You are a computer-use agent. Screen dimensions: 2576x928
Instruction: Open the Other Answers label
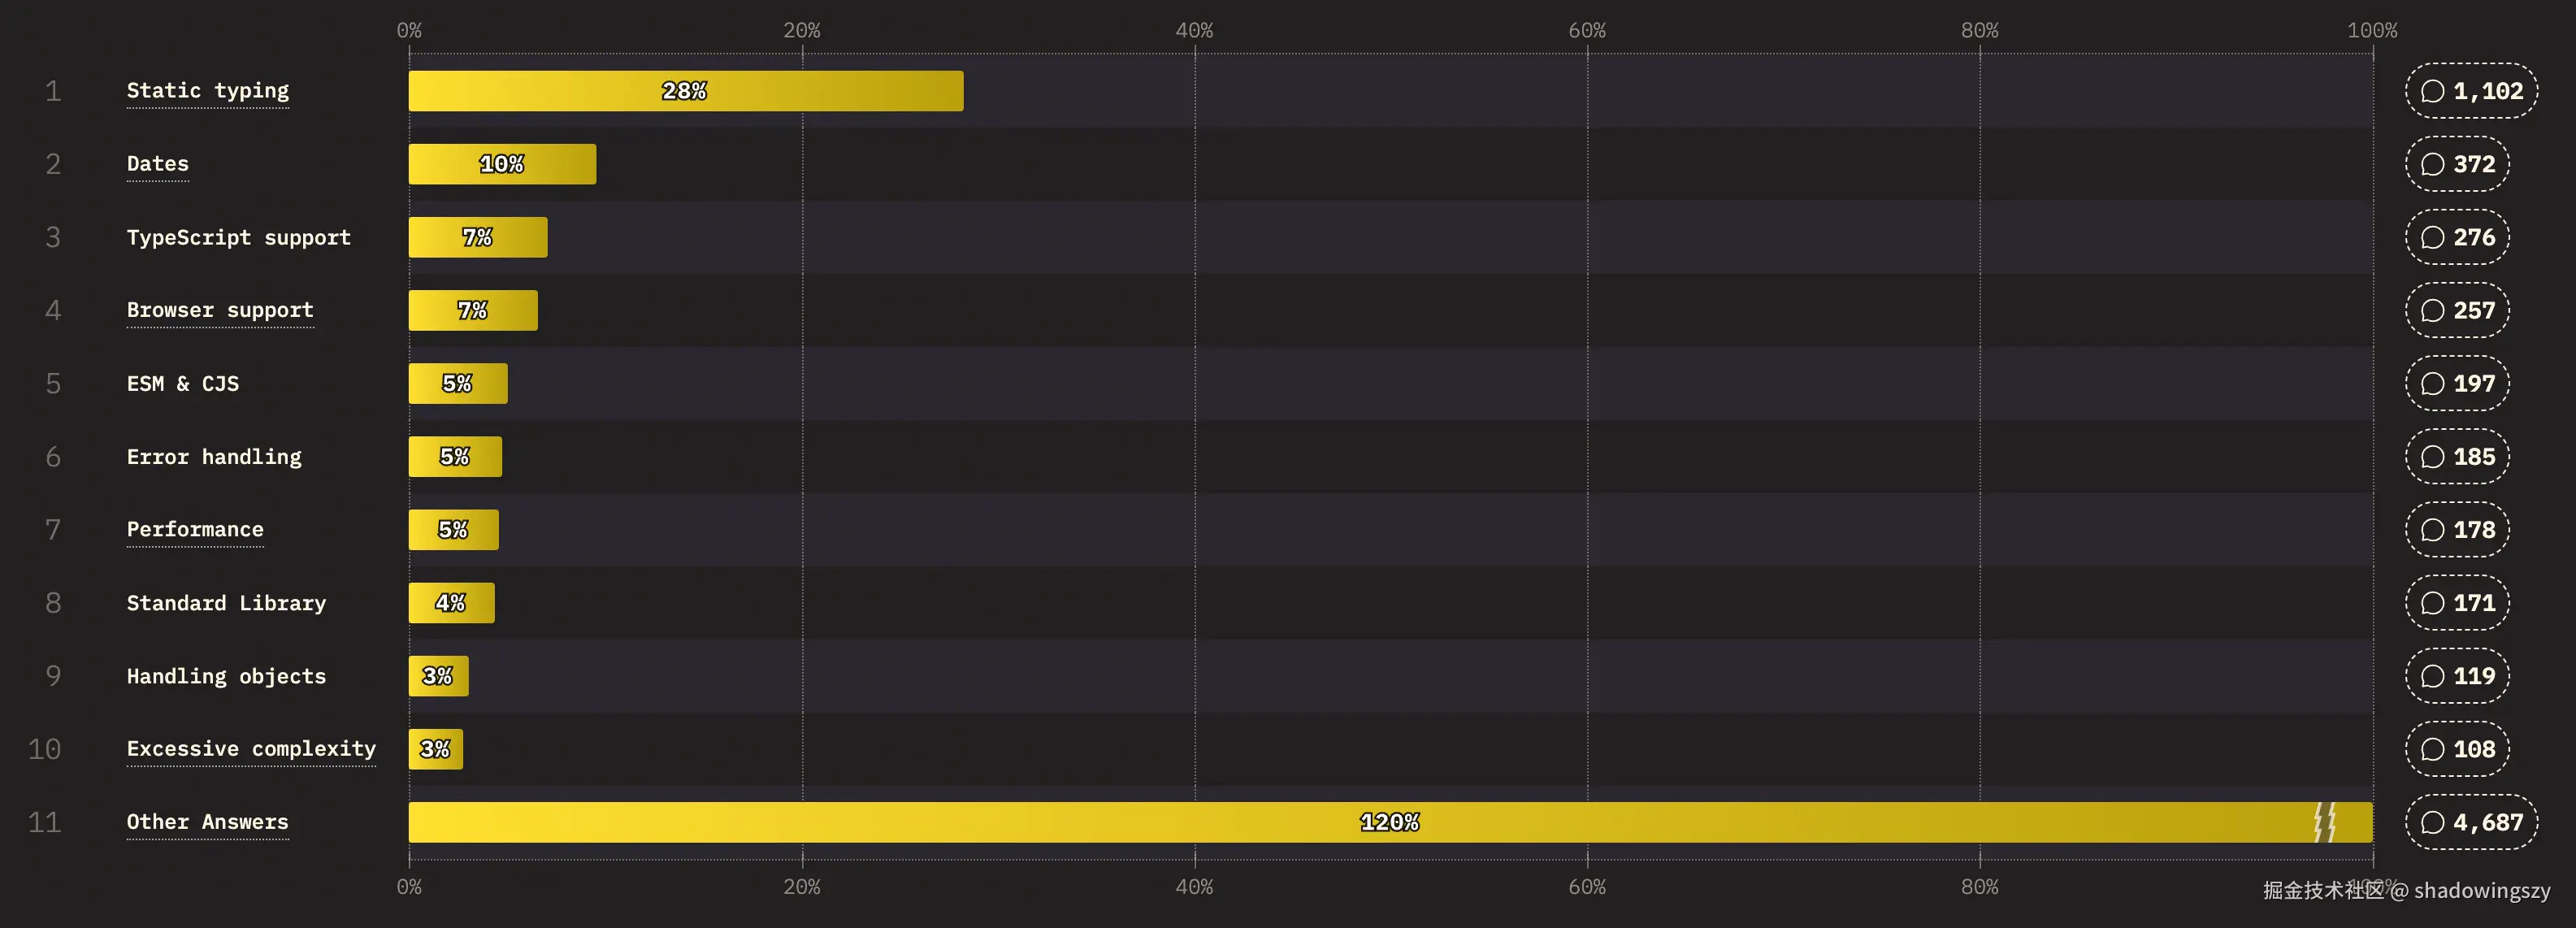click(207, 822)
